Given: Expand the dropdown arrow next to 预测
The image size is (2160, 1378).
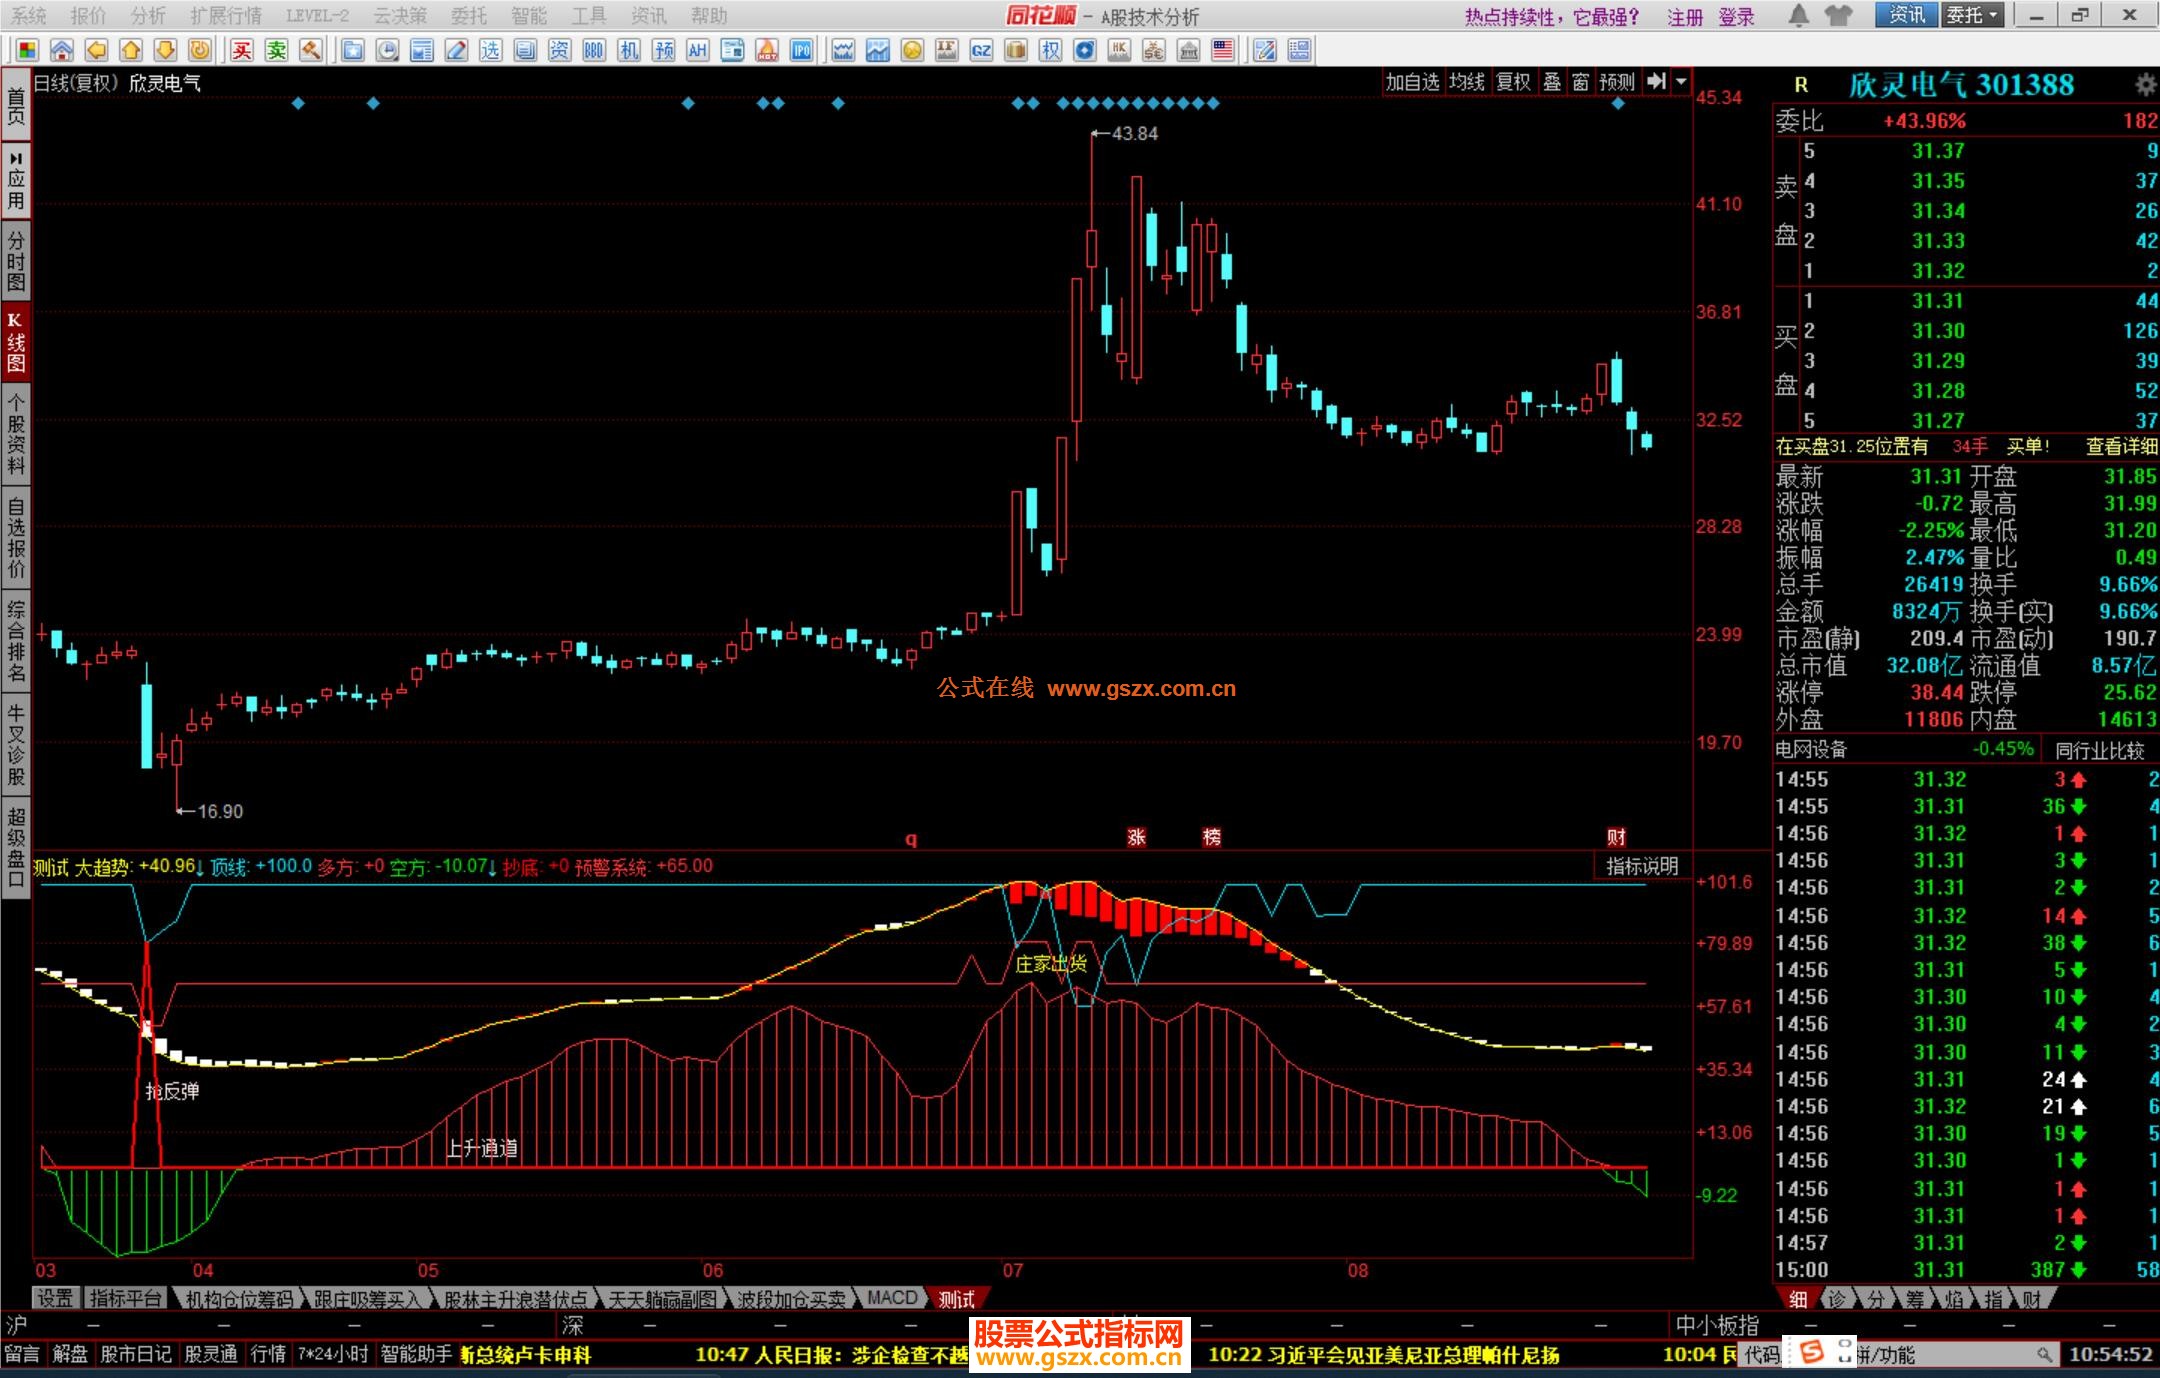Looking at the screenshot, I should [1682, 82].
